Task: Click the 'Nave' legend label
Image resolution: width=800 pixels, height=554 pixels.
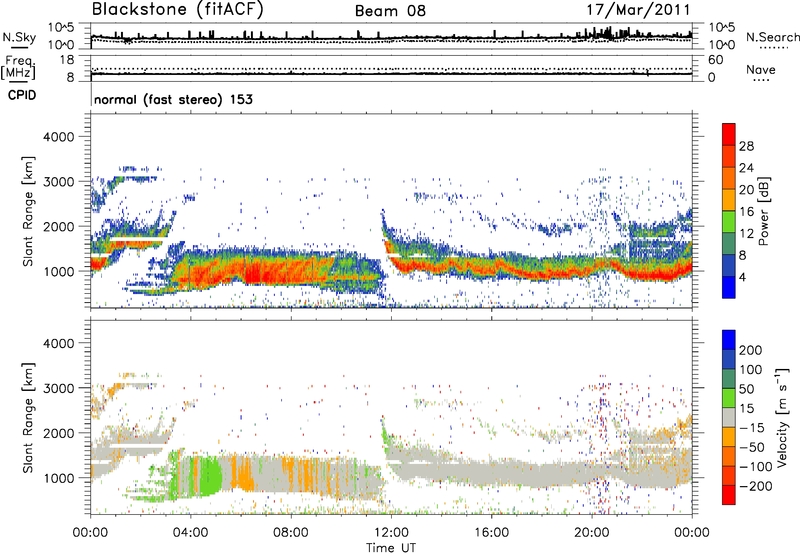Action: click(761, 69)
